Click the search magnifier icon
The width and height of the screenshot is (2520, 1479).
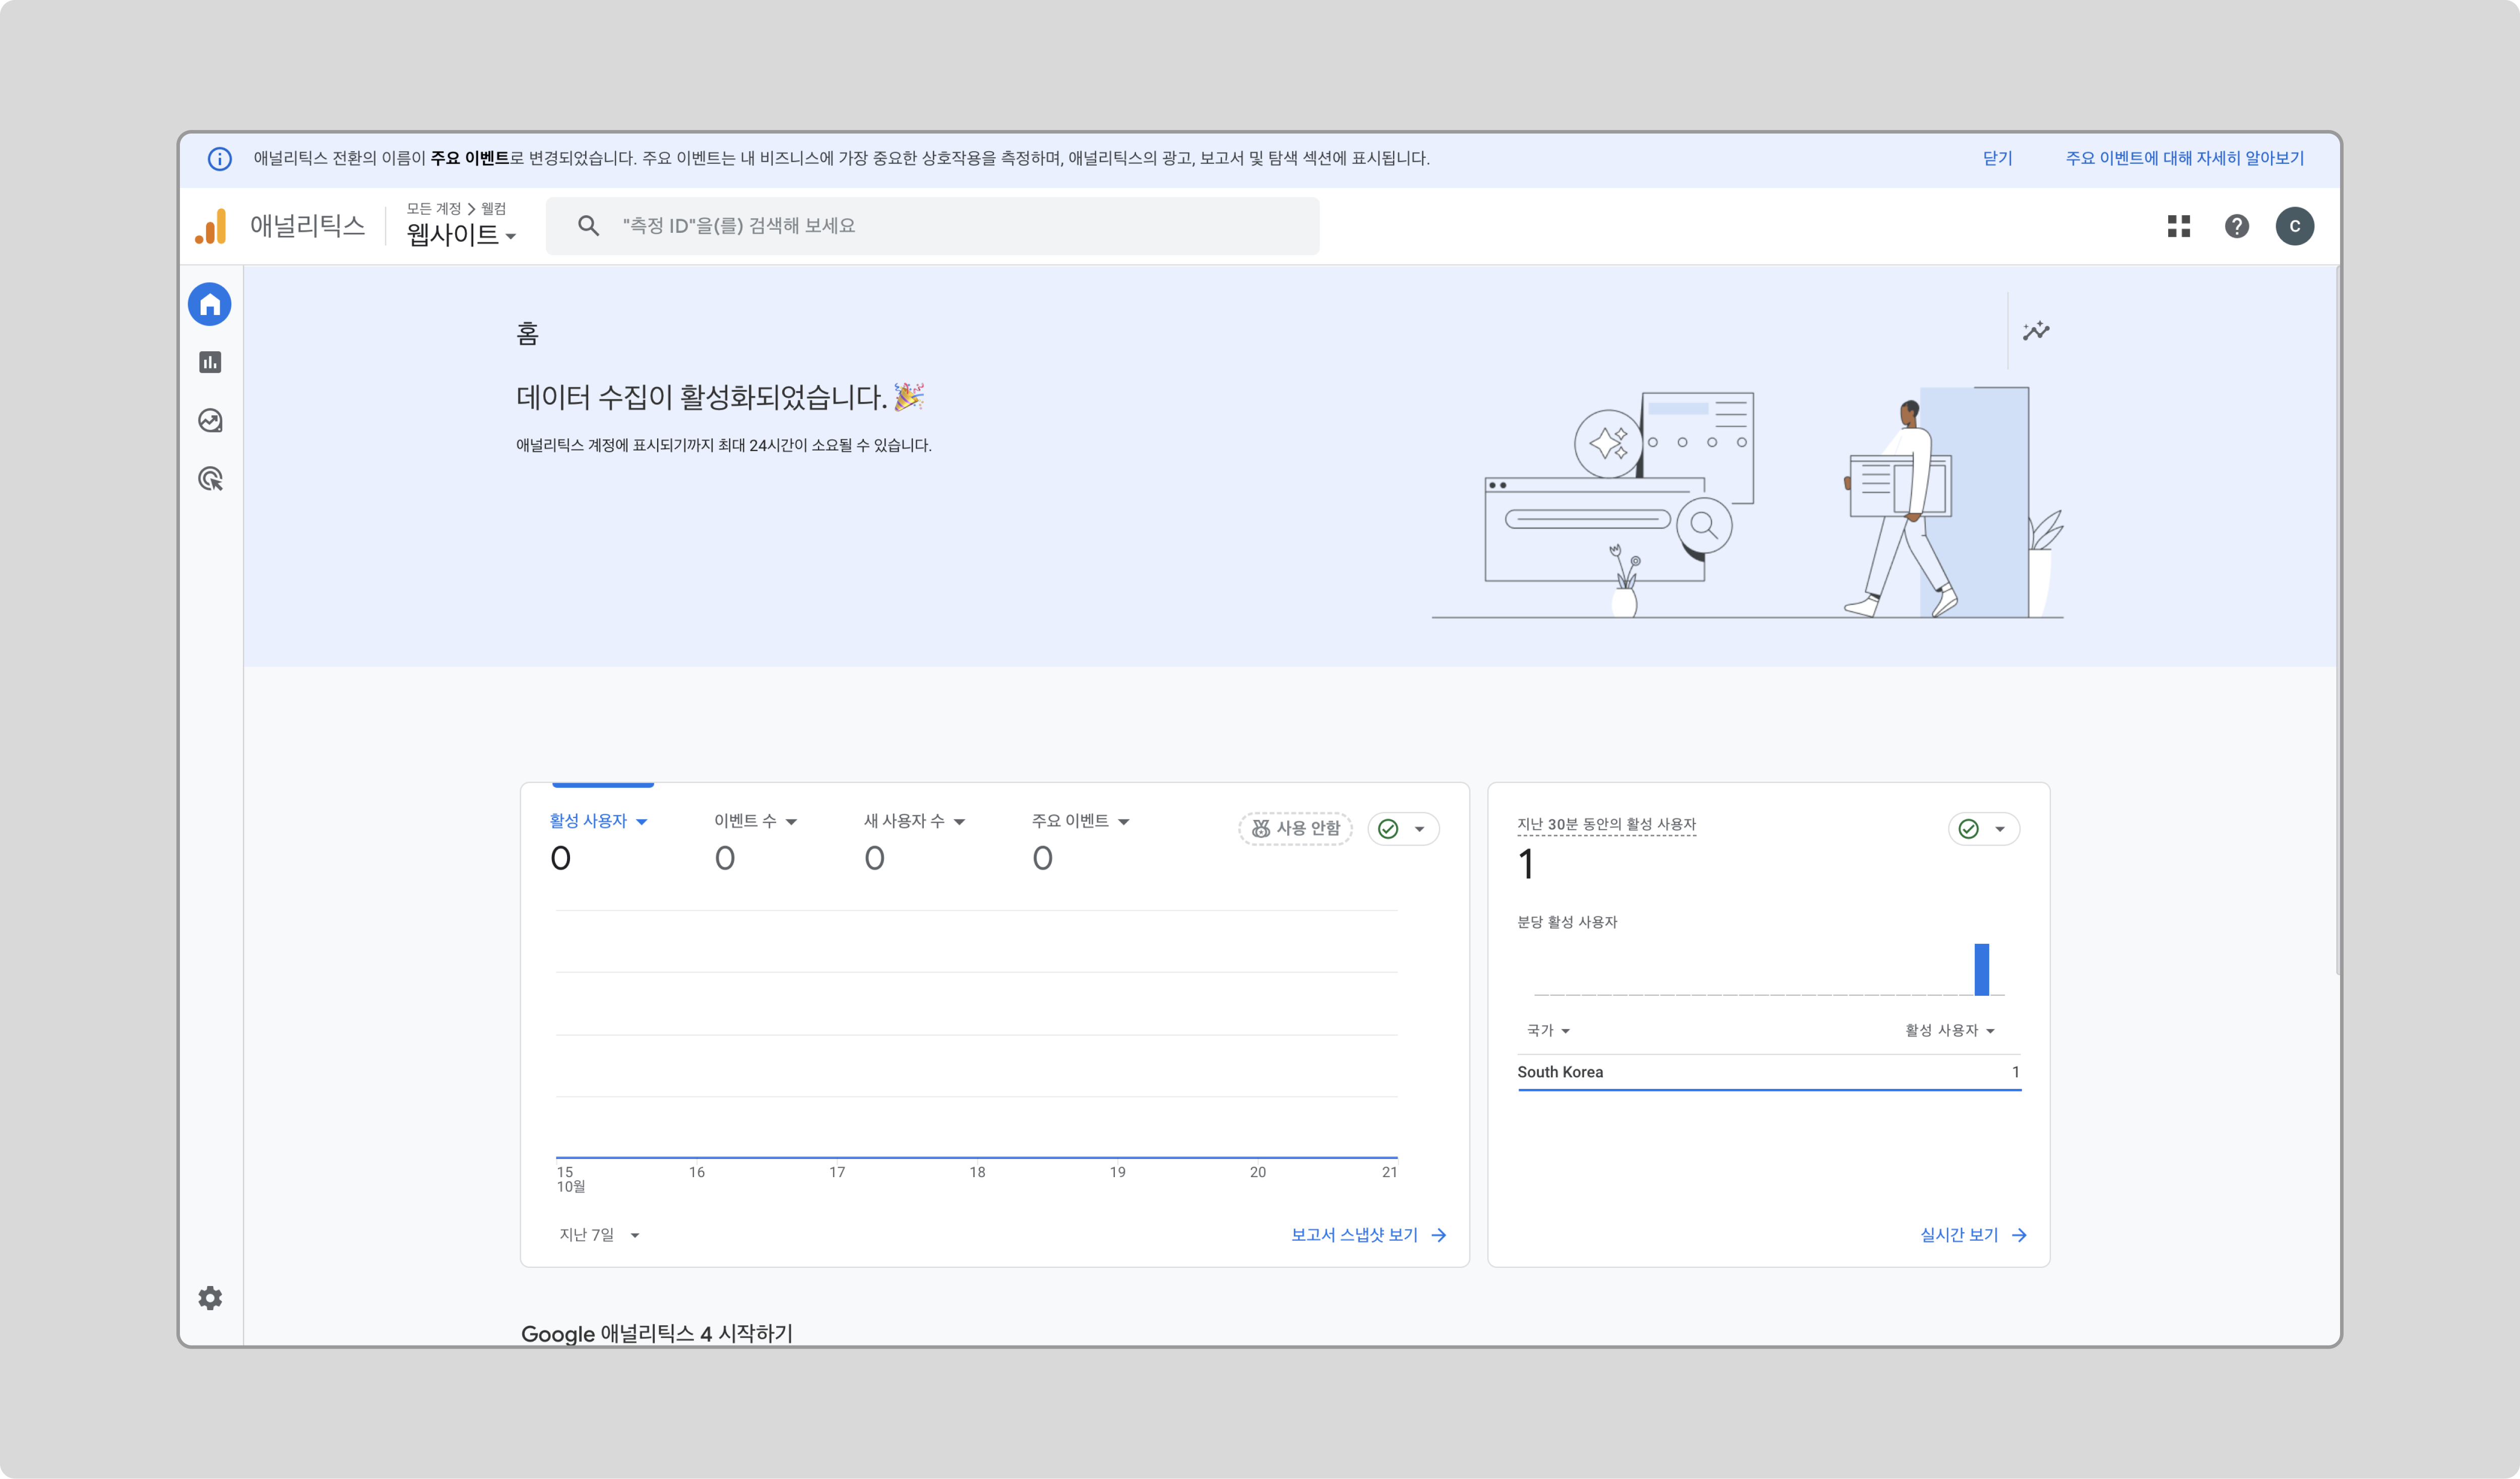pyautogui.click(x=589, y=226)
